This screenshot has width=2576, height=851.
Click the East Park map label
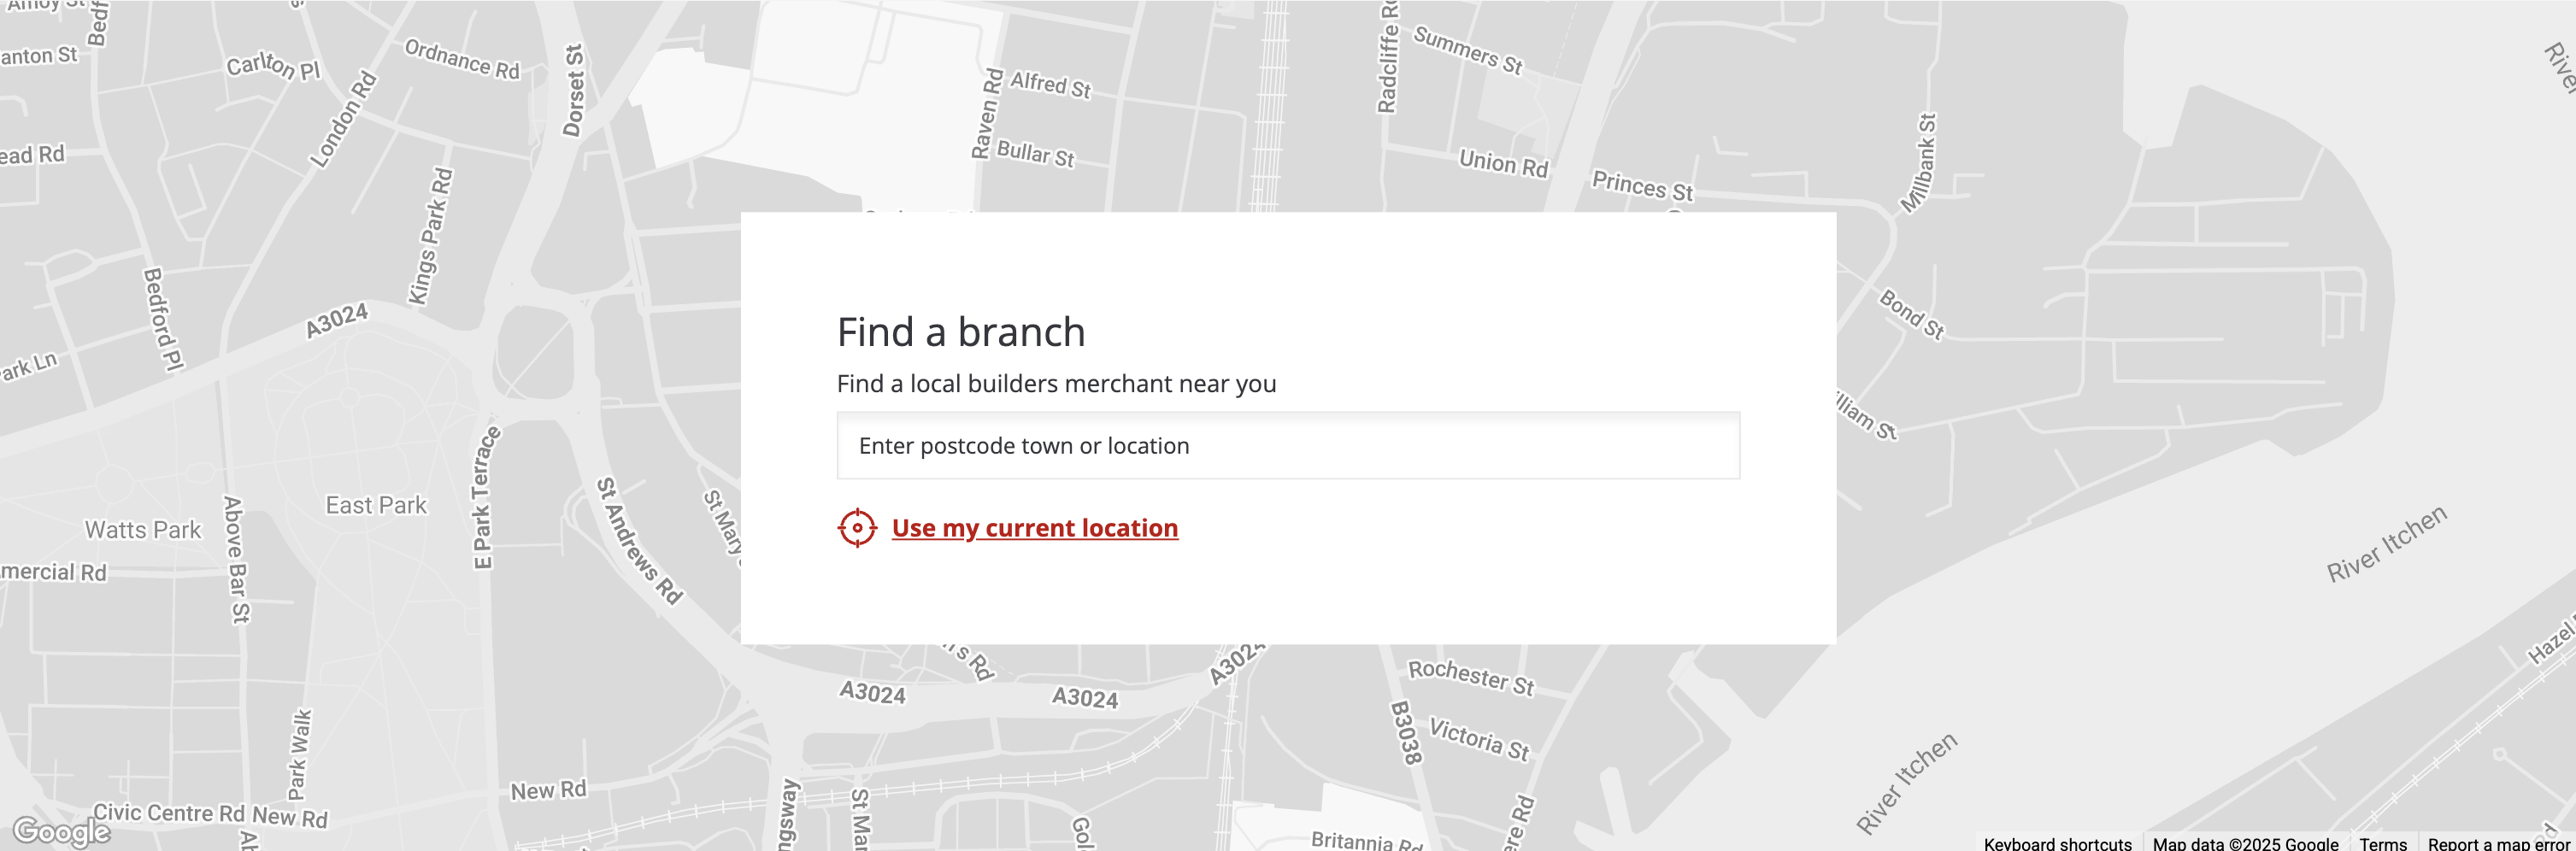376,505
